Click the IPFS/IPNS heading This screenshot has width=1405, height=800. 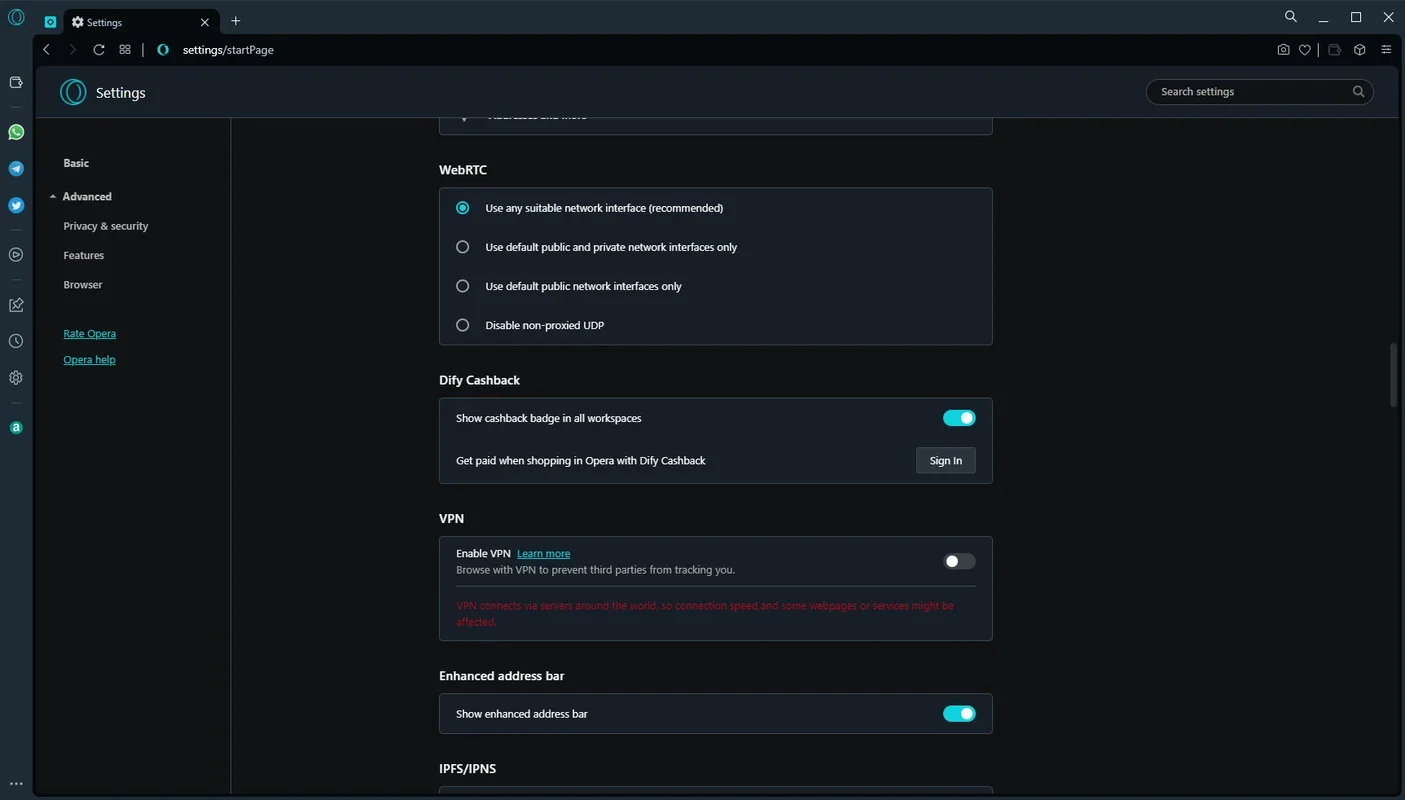click(x=468, y=769)
